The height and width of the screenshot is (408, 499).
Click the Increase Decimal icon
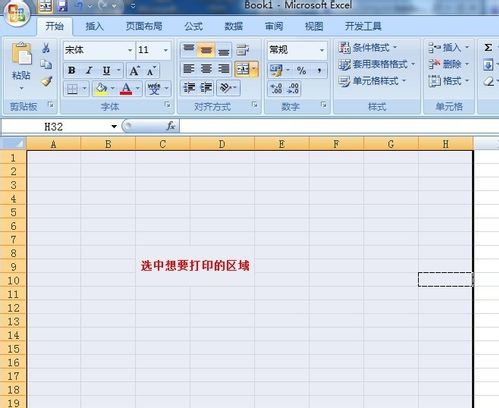click(276, 88)
